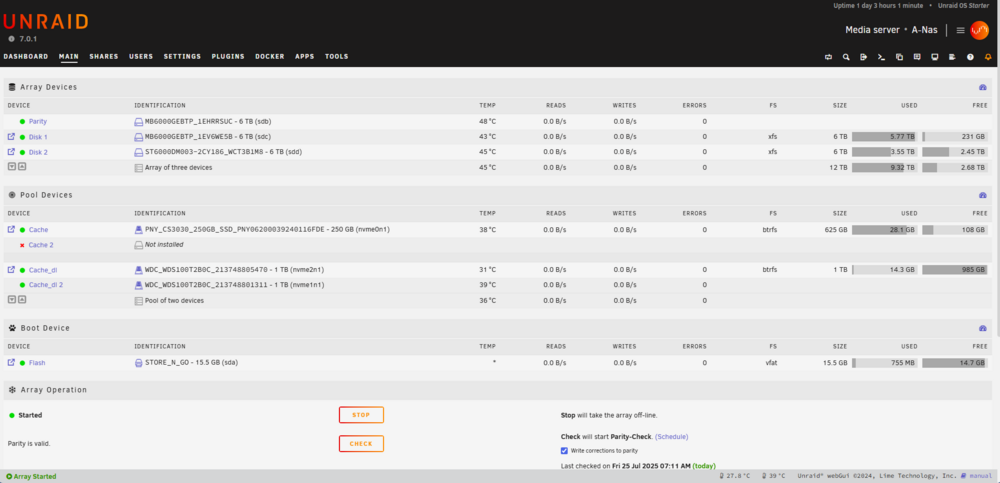Select the Main tab

coord(69,57)
